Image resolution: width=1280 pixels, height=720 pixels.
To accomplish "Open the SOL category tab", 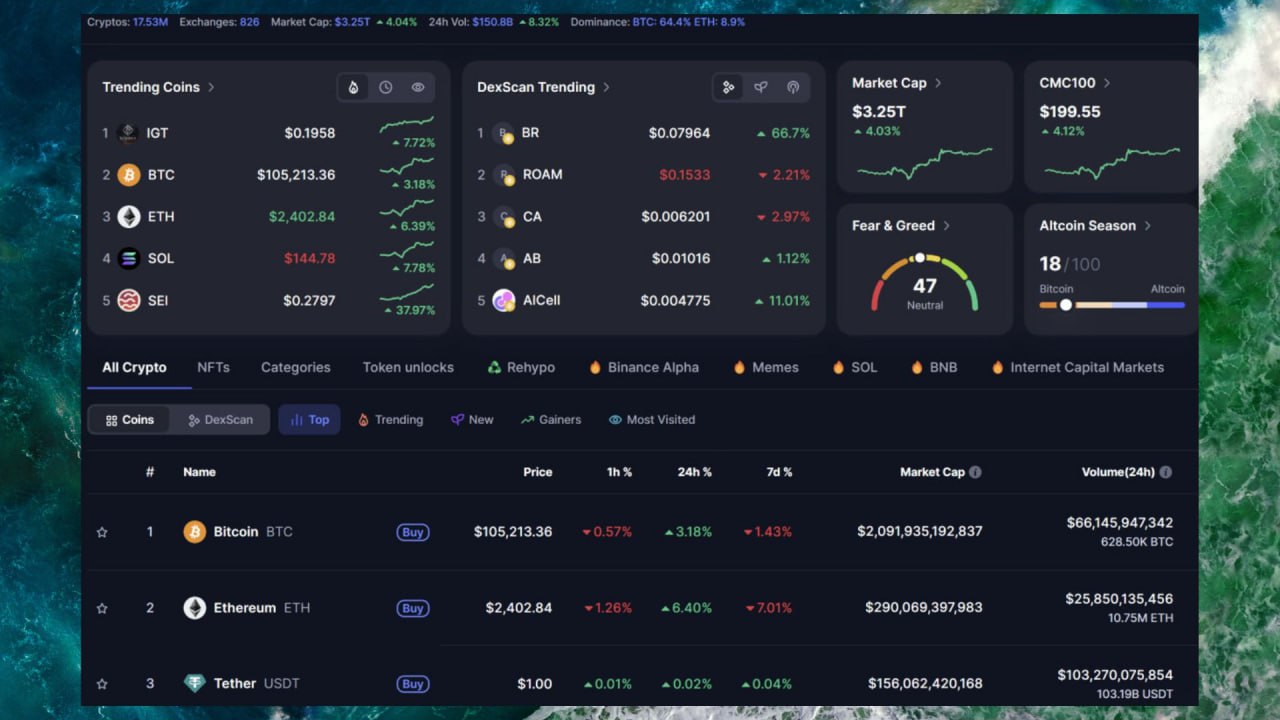I will coord(854,367).
